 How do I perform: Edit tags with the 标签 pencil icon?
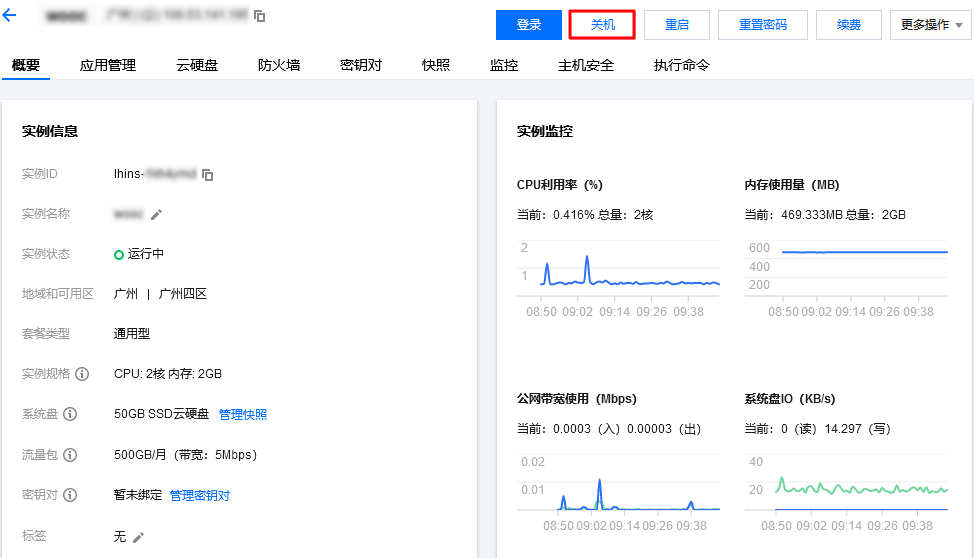point(138,537)
